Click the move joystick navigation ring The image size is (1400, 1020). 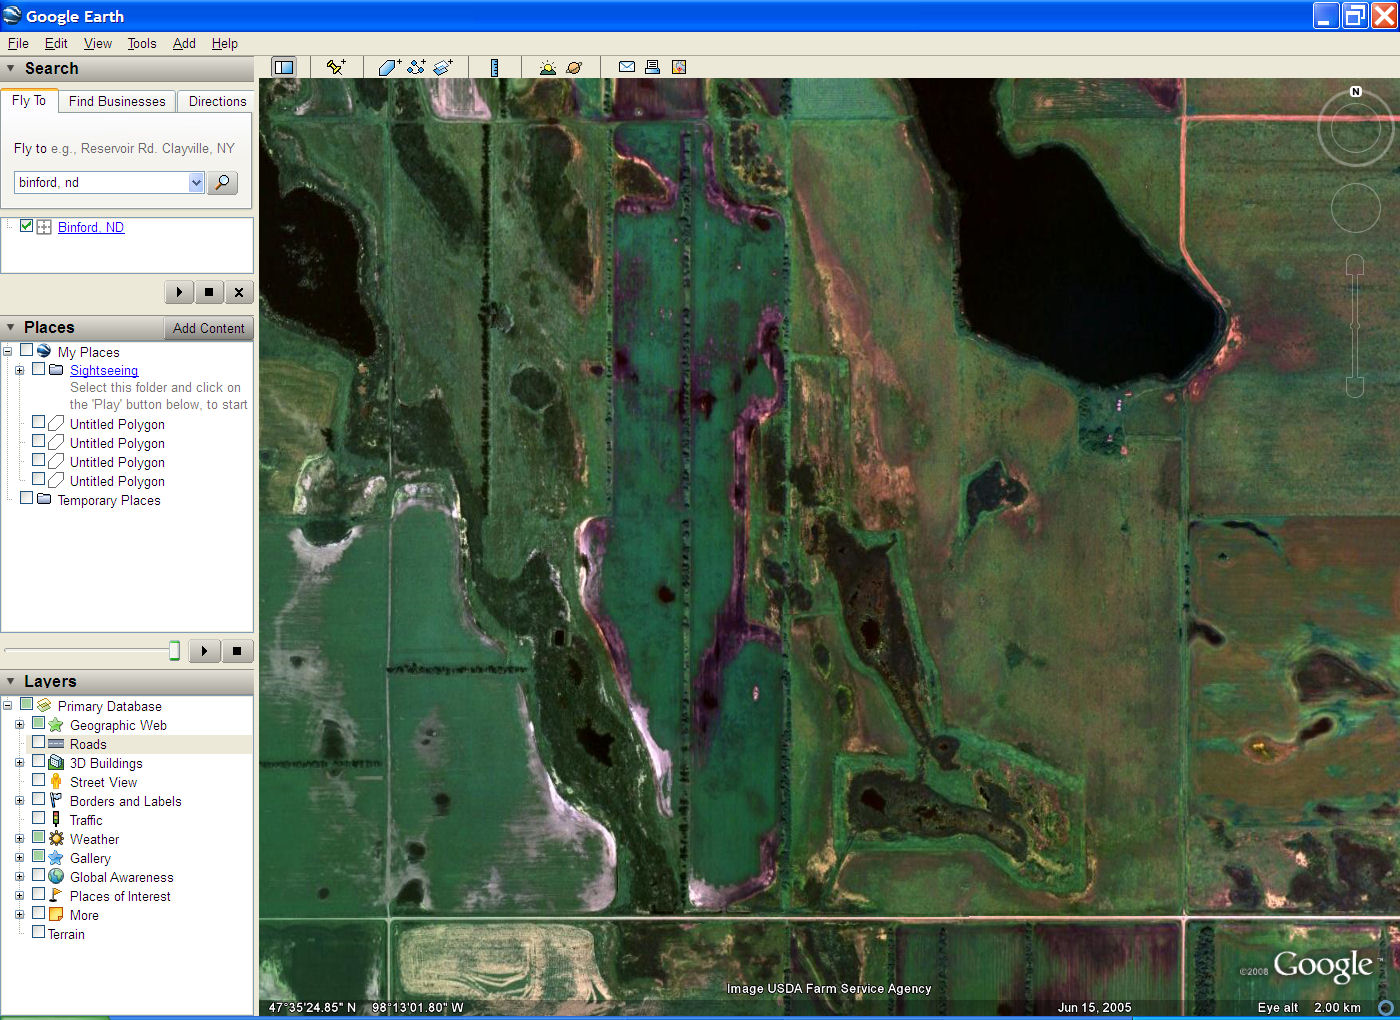pyautogui.click(x=1355, y=207)
